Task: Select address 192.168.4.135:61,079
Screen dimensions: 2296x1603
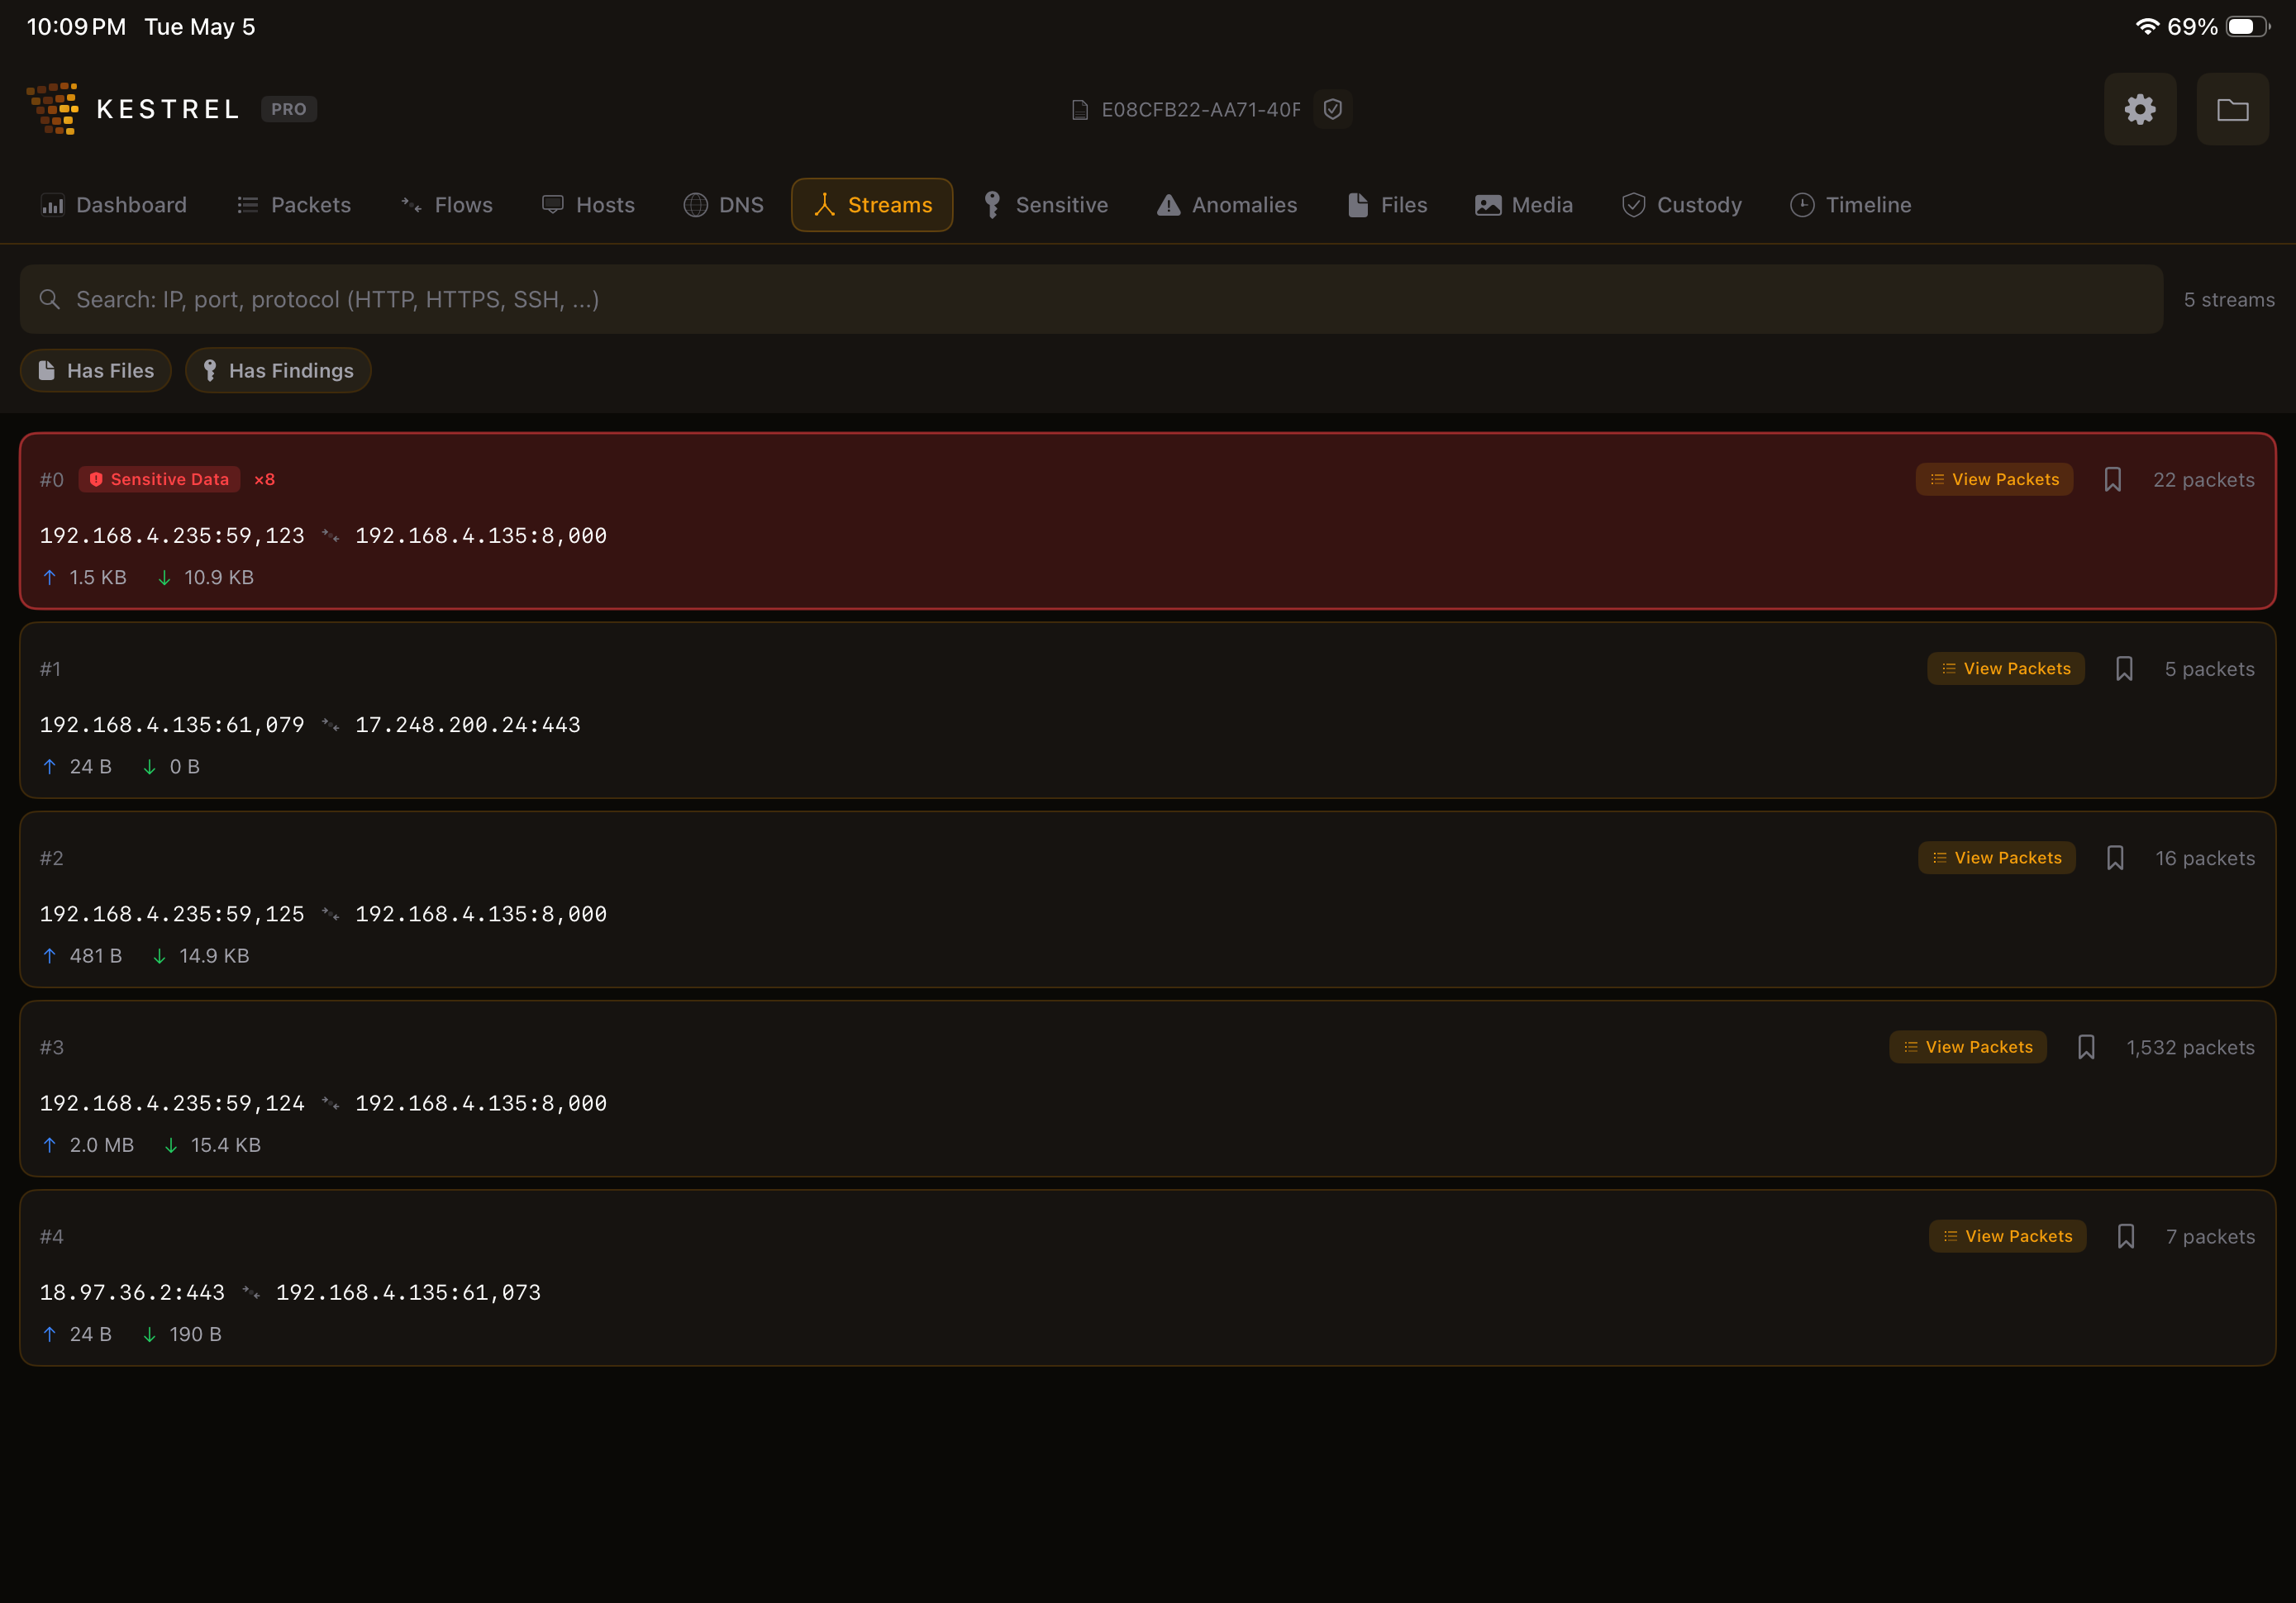Action: pos(172,724)
